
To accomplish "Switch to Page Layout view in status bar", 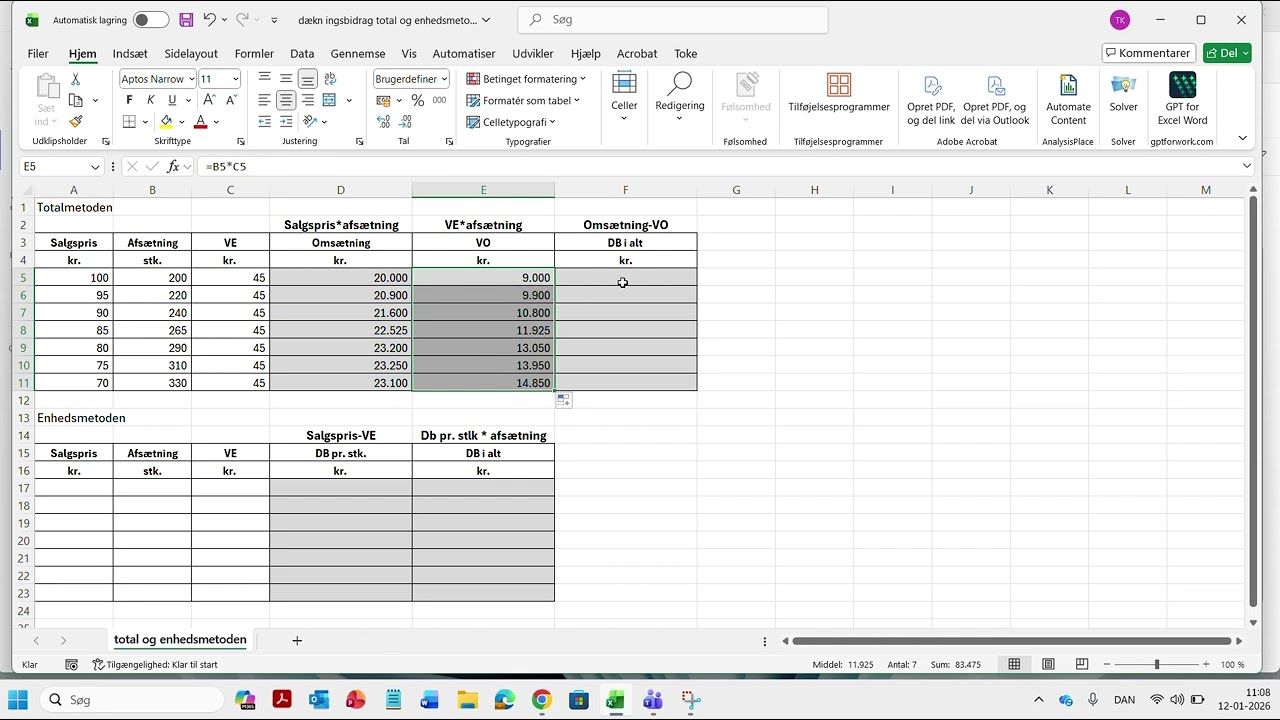I will 1048,664.
